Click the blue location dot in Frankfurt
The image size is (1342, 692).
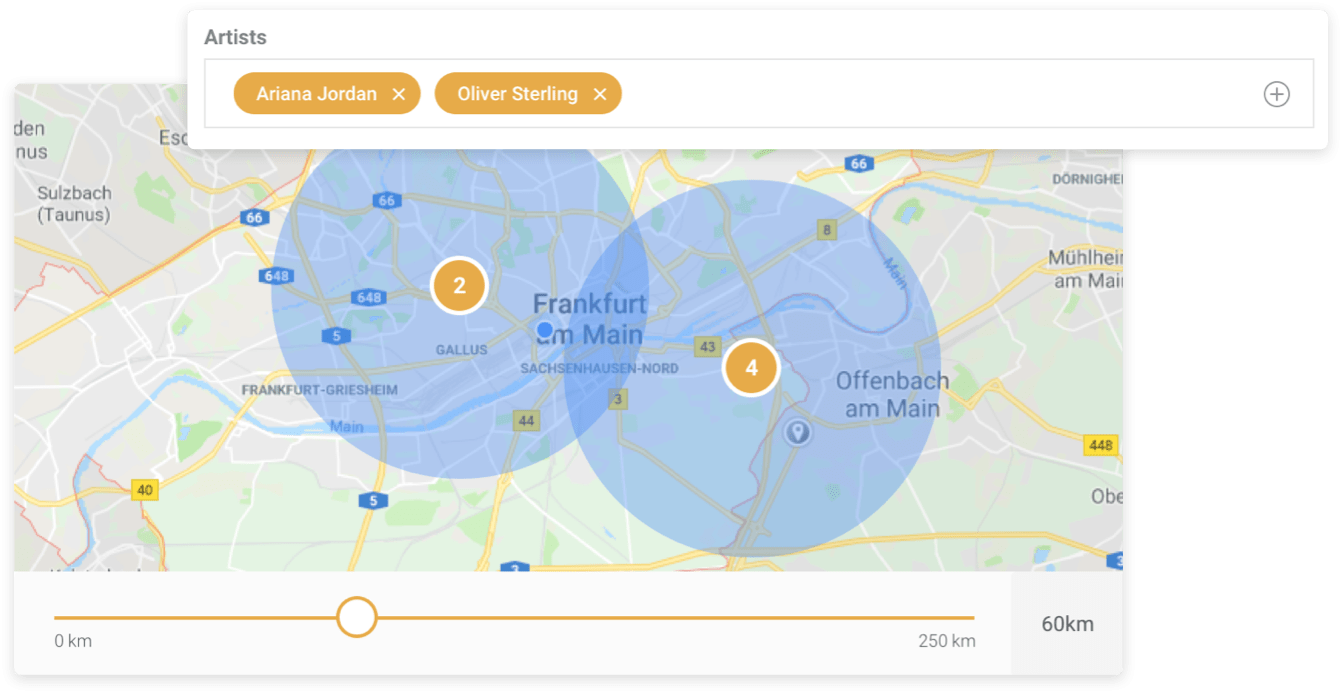click(x=545, y=329)
